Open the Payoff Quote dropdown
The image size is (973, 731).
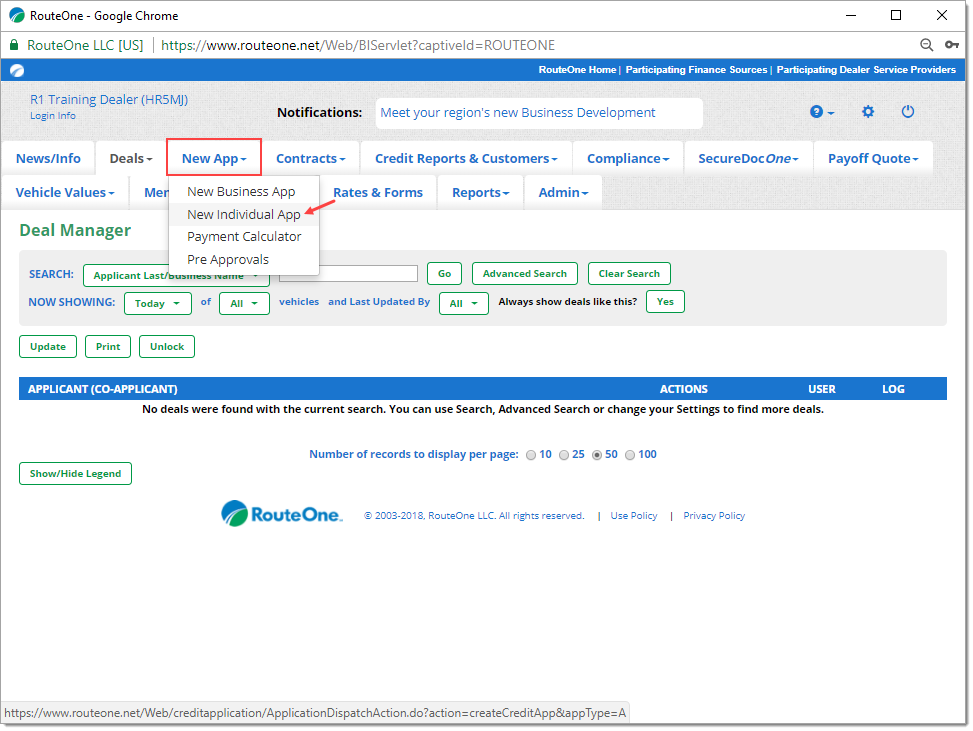coord(873,159)
